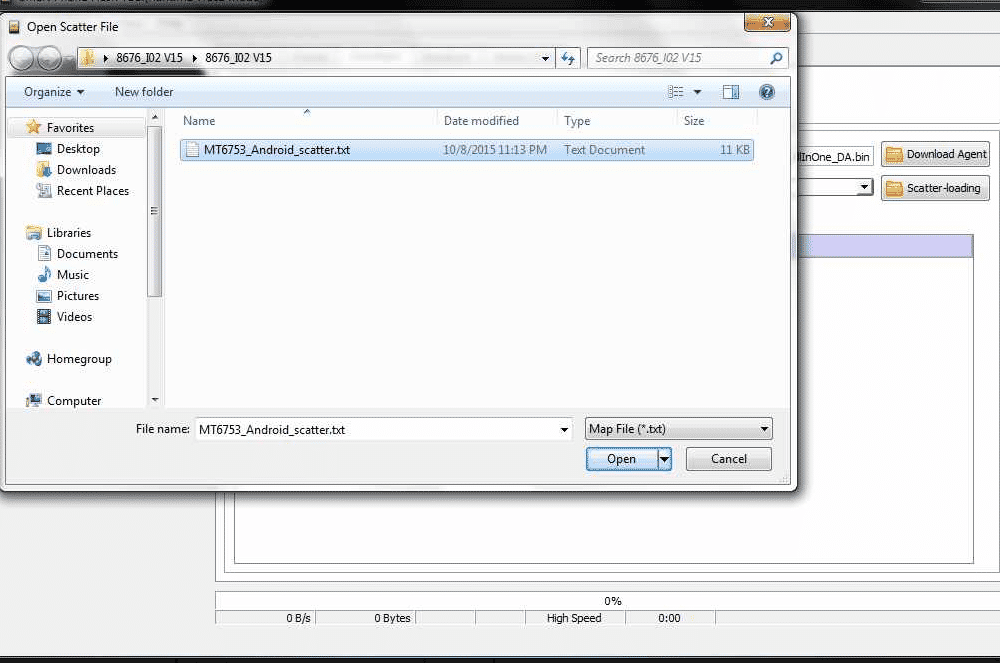Sort files by Date modified column
Image resolution: width=1000 pixels, height=663 pixels.
[x=481, y=121]
